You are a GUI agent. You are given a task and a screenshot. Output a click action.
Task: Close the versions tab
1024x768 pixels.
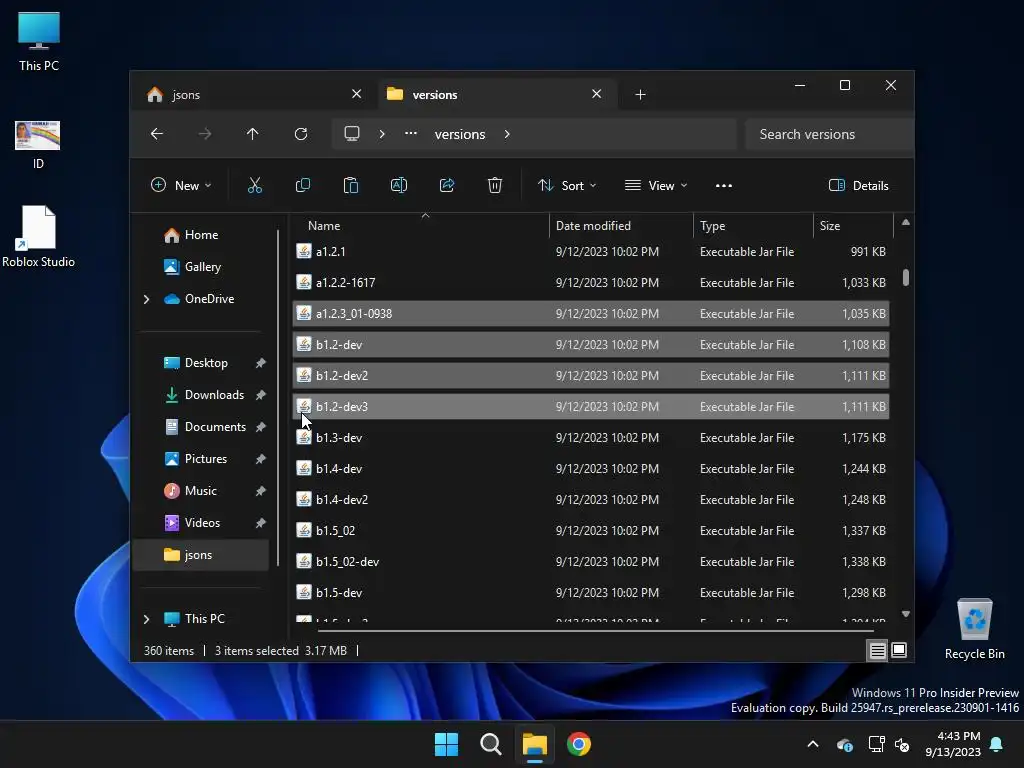click(x=596, y=94)
